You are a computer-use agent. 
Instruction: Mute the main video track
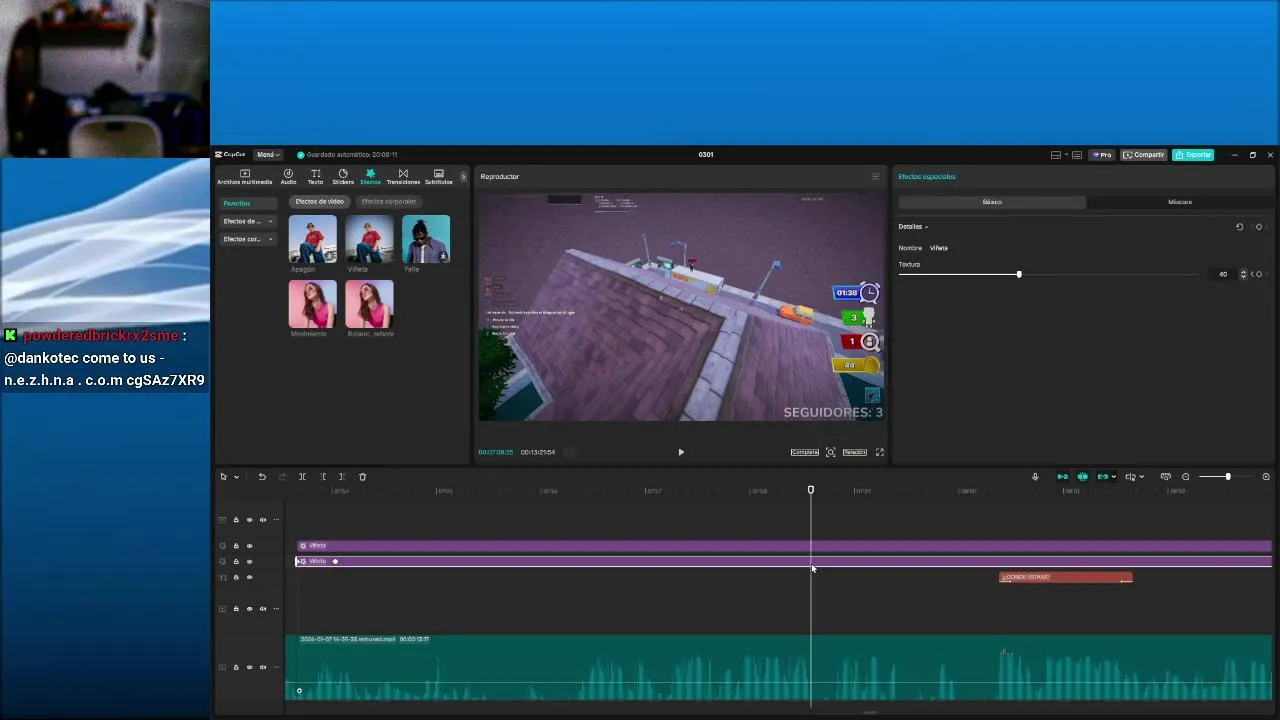coord(263,667)
